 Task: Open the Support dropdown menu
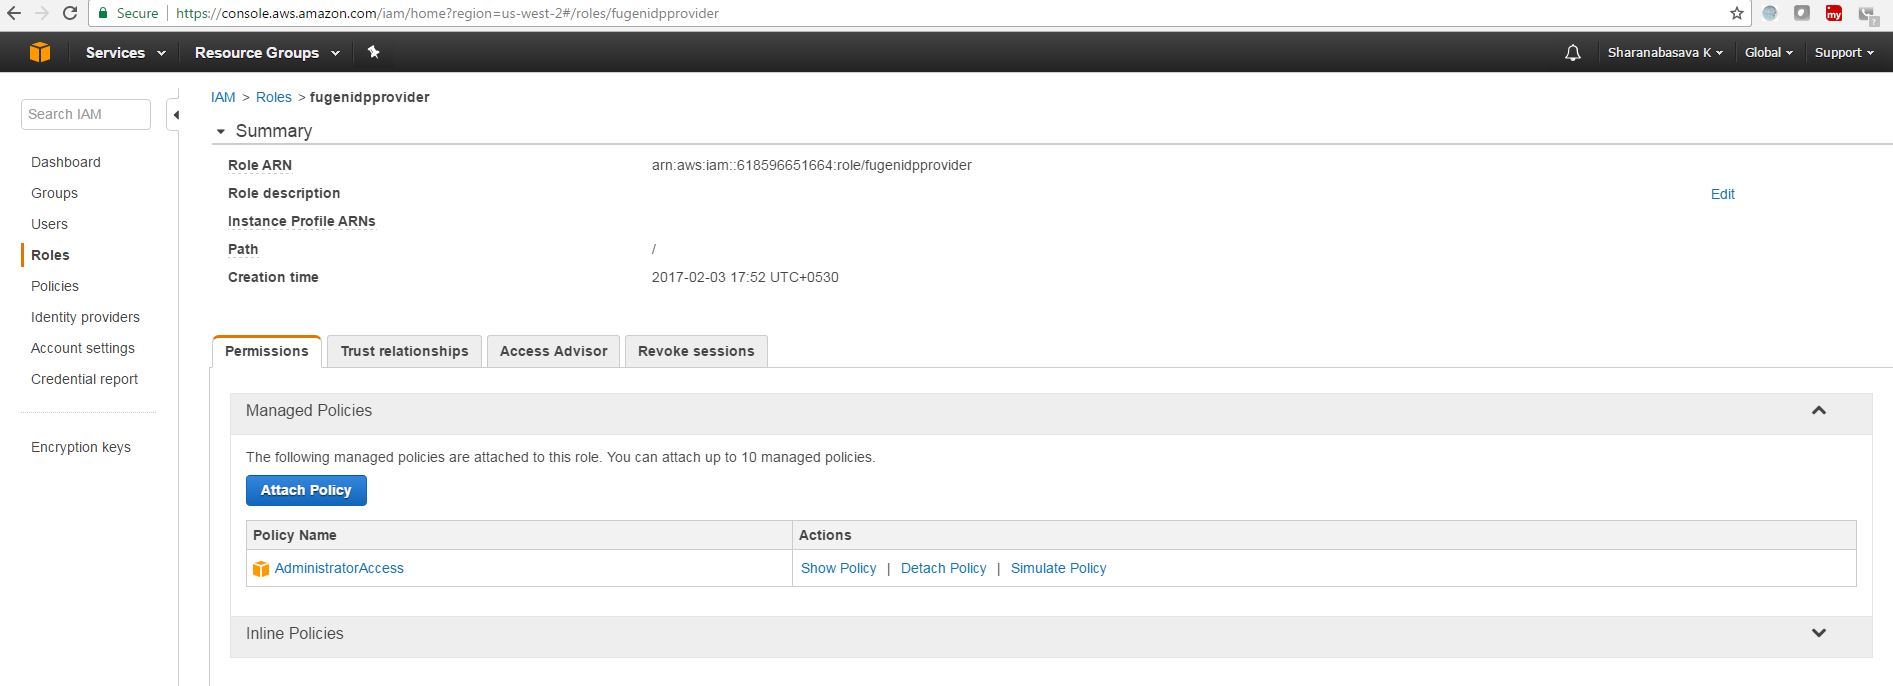coord(1844,52)
